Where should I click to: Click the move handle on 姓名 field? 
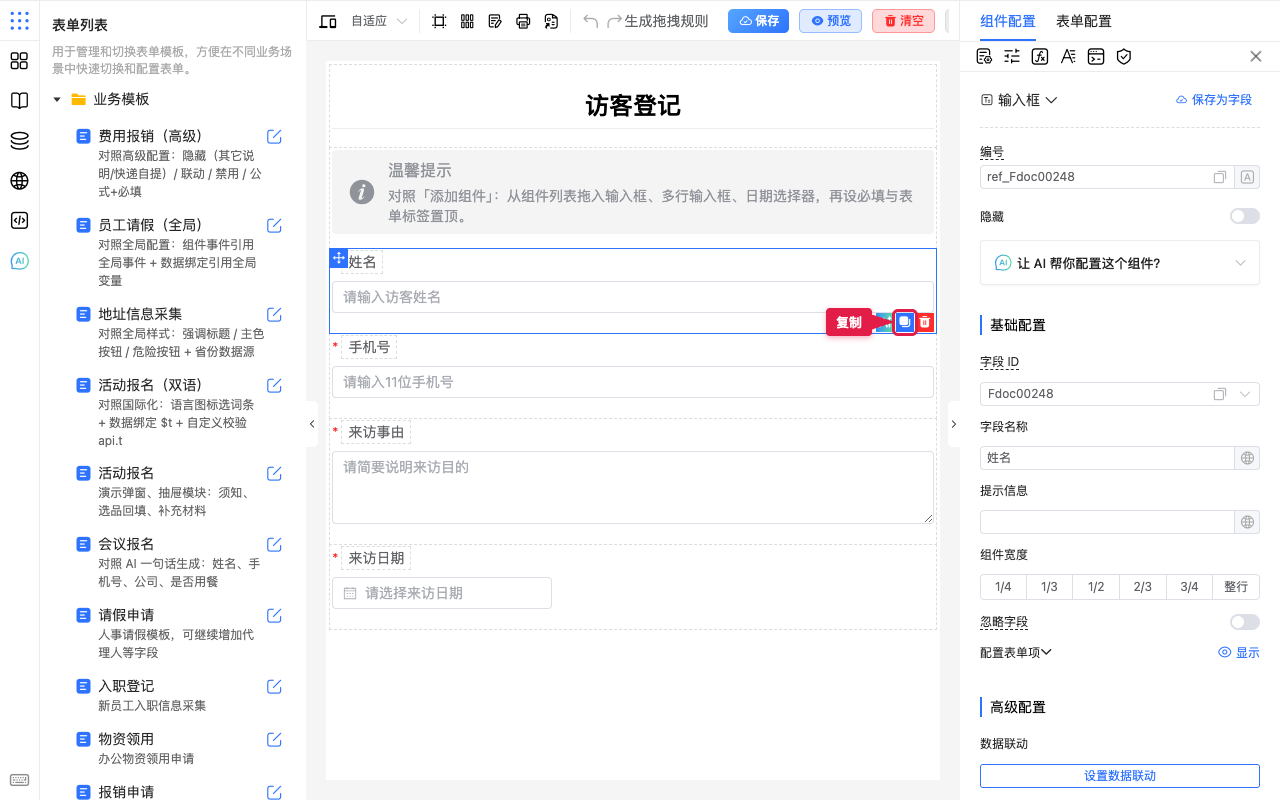point(338,258)
